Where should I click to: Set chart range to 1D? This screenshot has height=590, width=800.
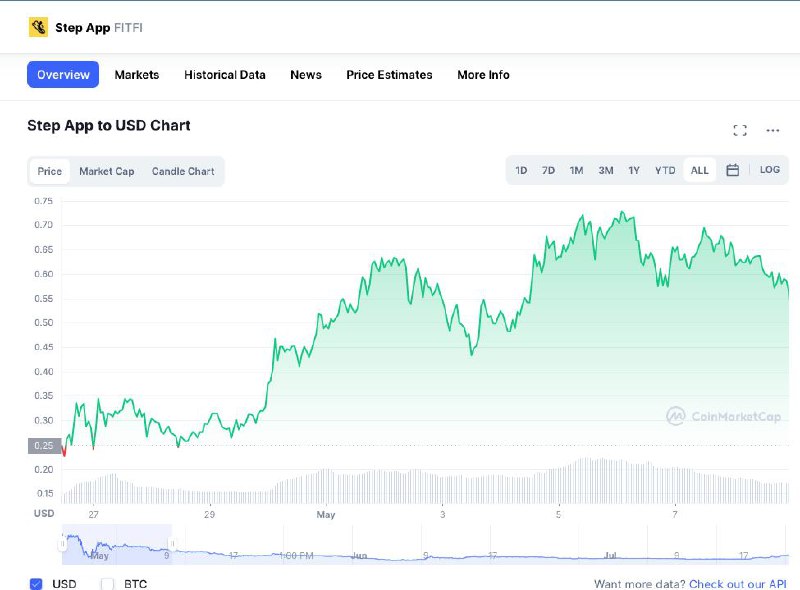click(x=521, y=170)
